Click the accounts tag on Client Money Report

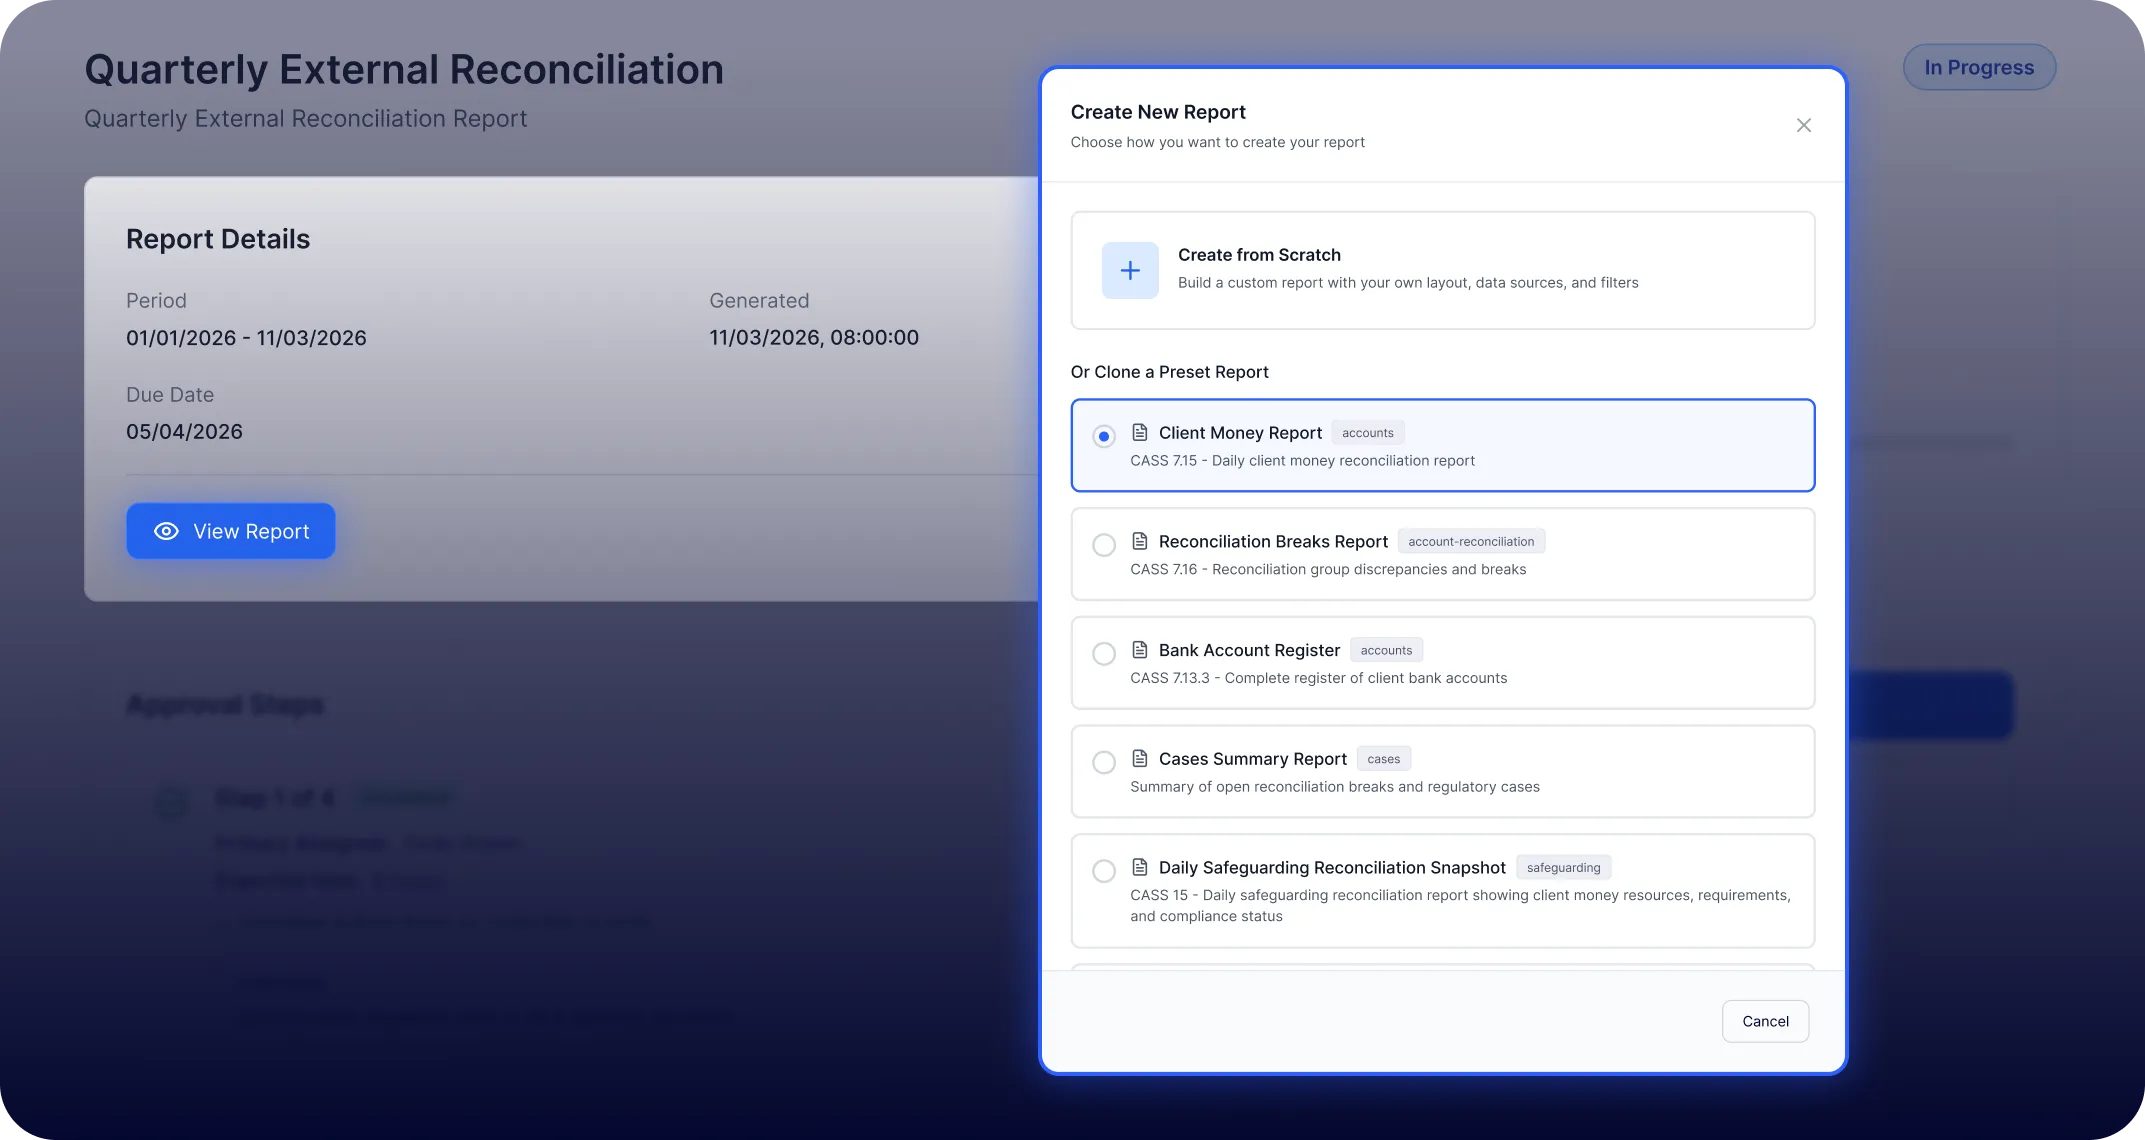(x=1367, y=433)
